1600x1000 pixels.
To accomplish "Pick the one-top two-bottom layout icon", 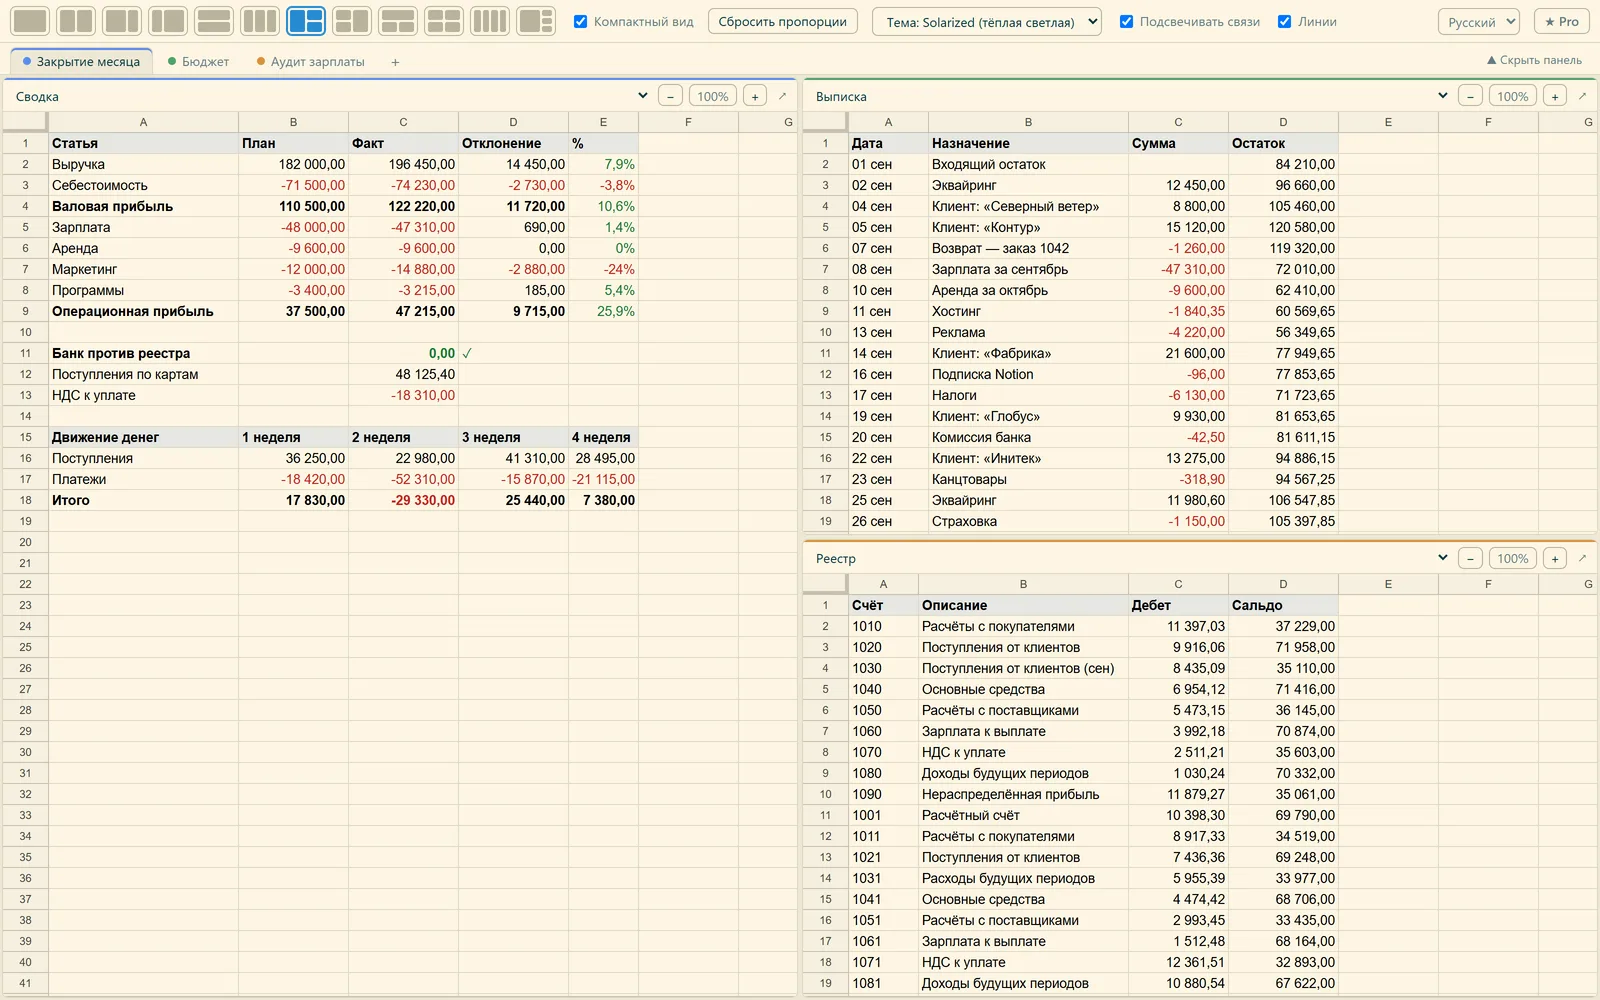I will (398, 21).
